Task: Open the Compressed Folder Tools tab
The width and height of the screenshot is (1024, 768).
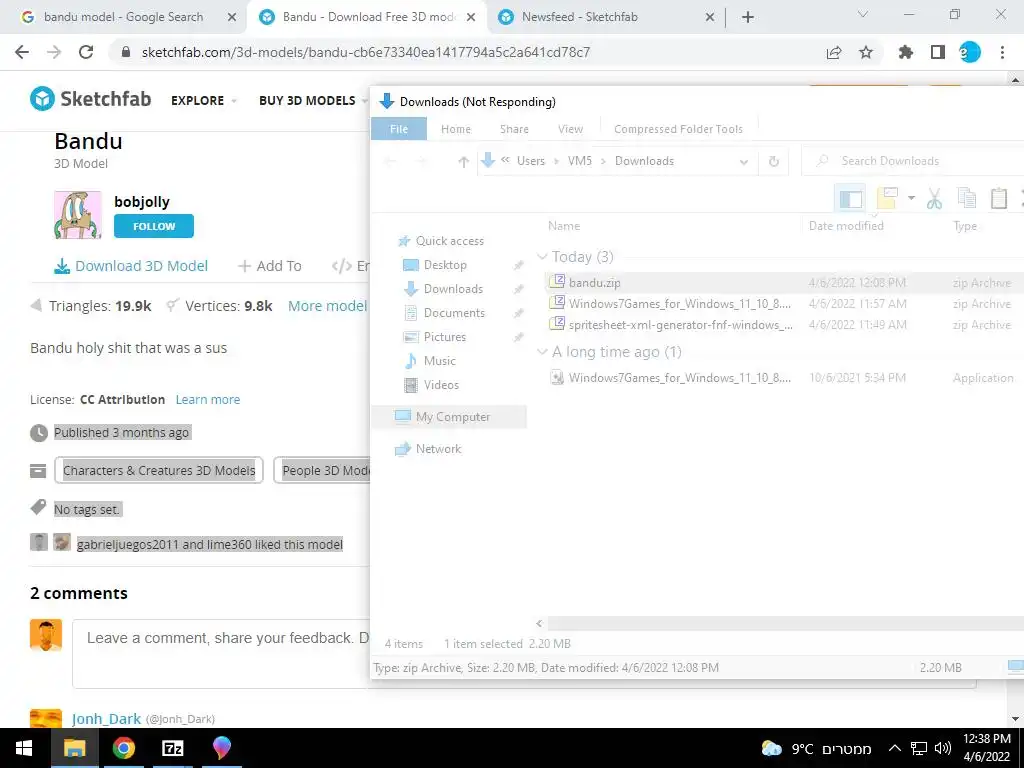Action: [679, 129]
